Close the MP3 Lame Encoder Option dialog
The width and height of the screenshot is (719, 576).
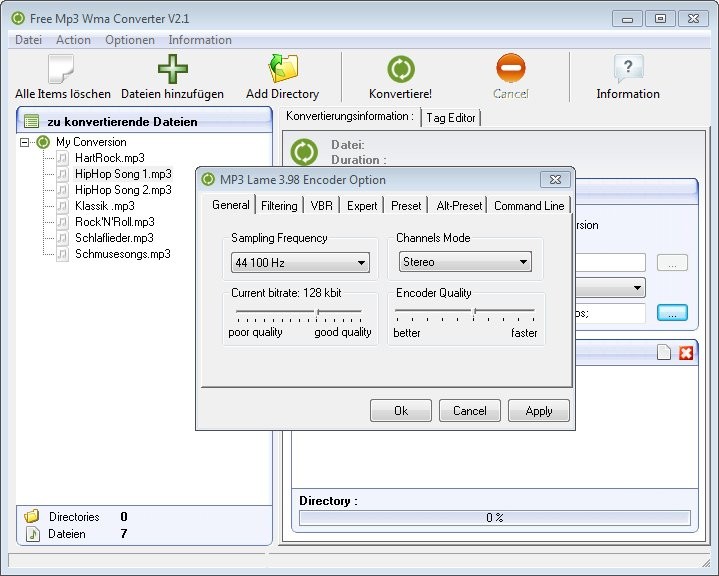coord(555,179)
